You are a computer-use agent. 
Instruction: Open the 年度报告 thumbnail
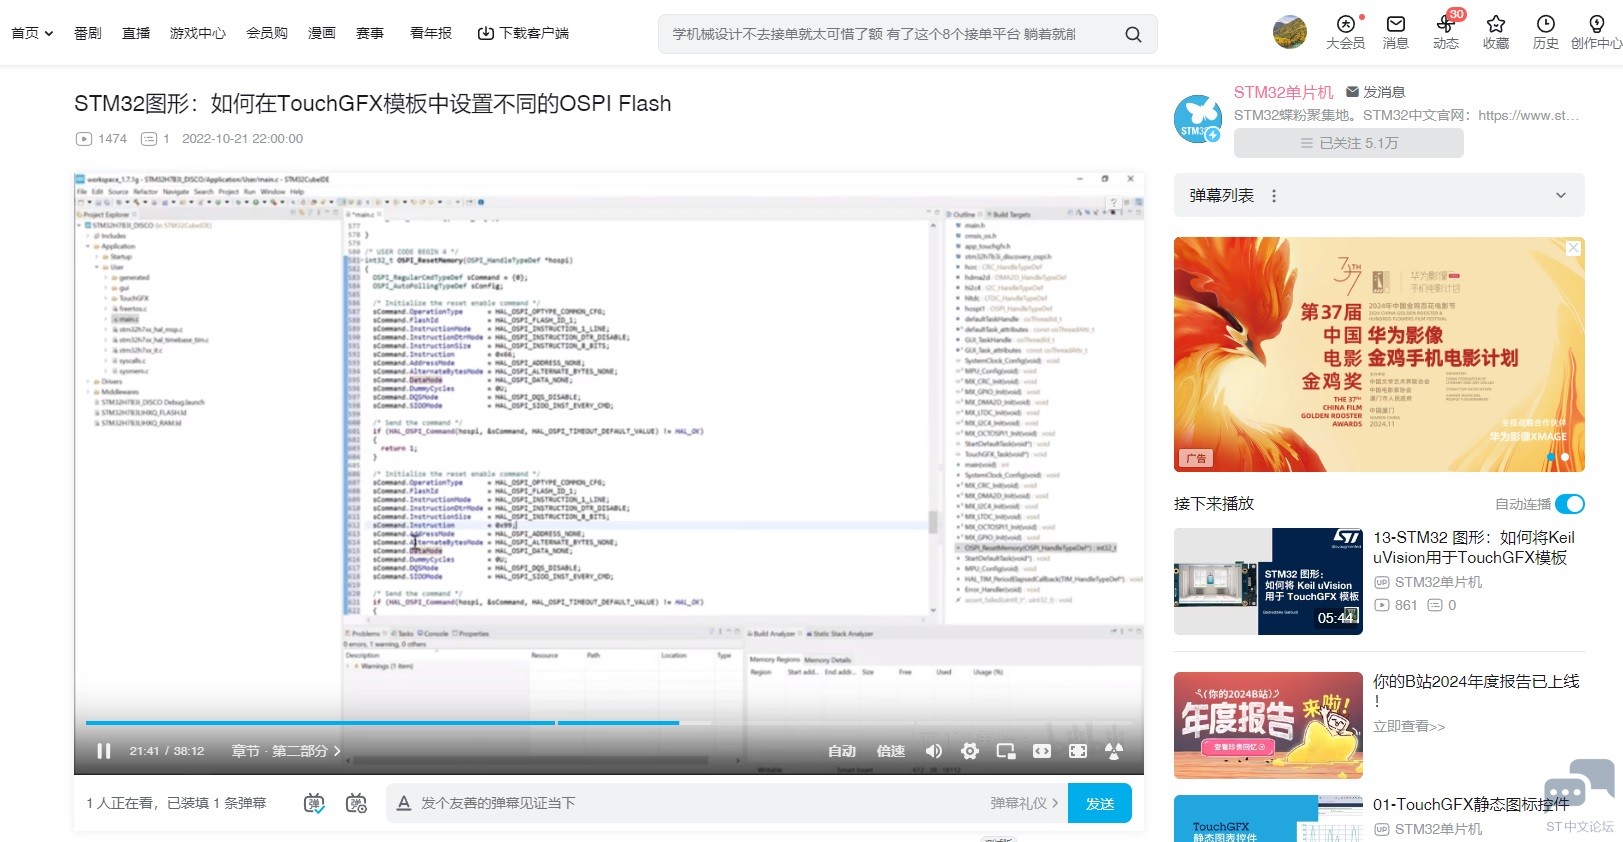pos(1268,725)
